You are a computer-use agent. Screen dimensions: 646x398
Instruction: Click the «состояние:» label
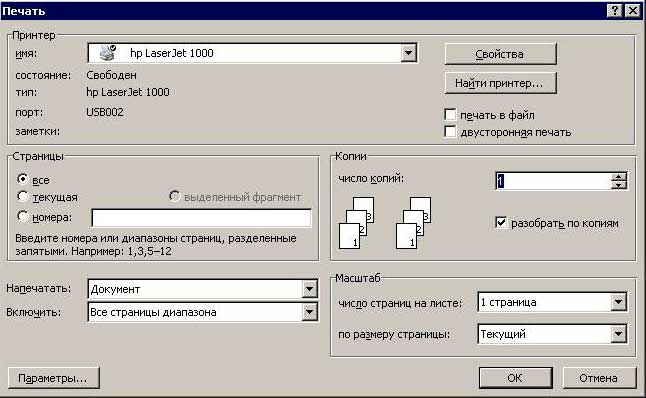(x=43, y=75)
